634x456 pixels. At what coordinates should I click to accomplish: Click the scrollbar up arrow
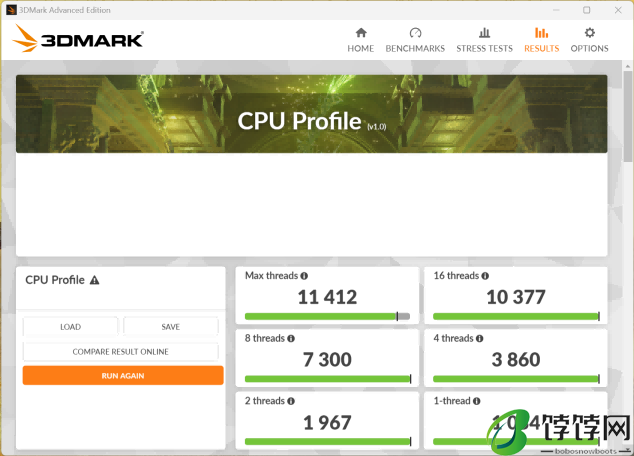pos(628,65)
